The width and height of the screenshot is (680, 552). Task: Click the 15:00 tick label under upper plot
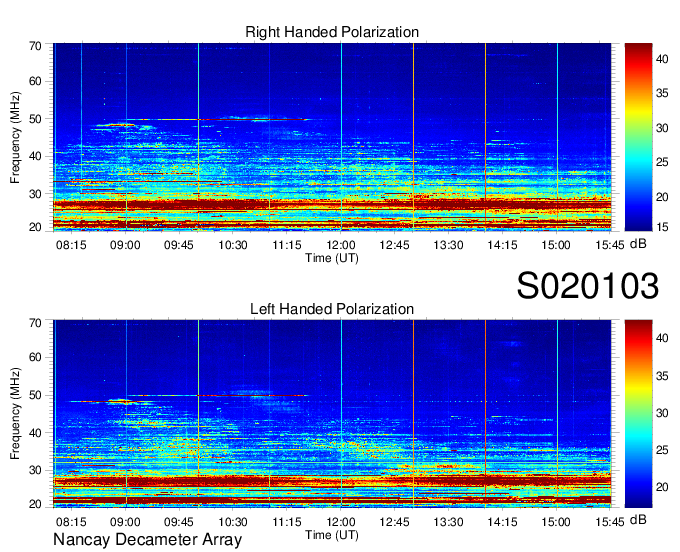coord(556,245)
